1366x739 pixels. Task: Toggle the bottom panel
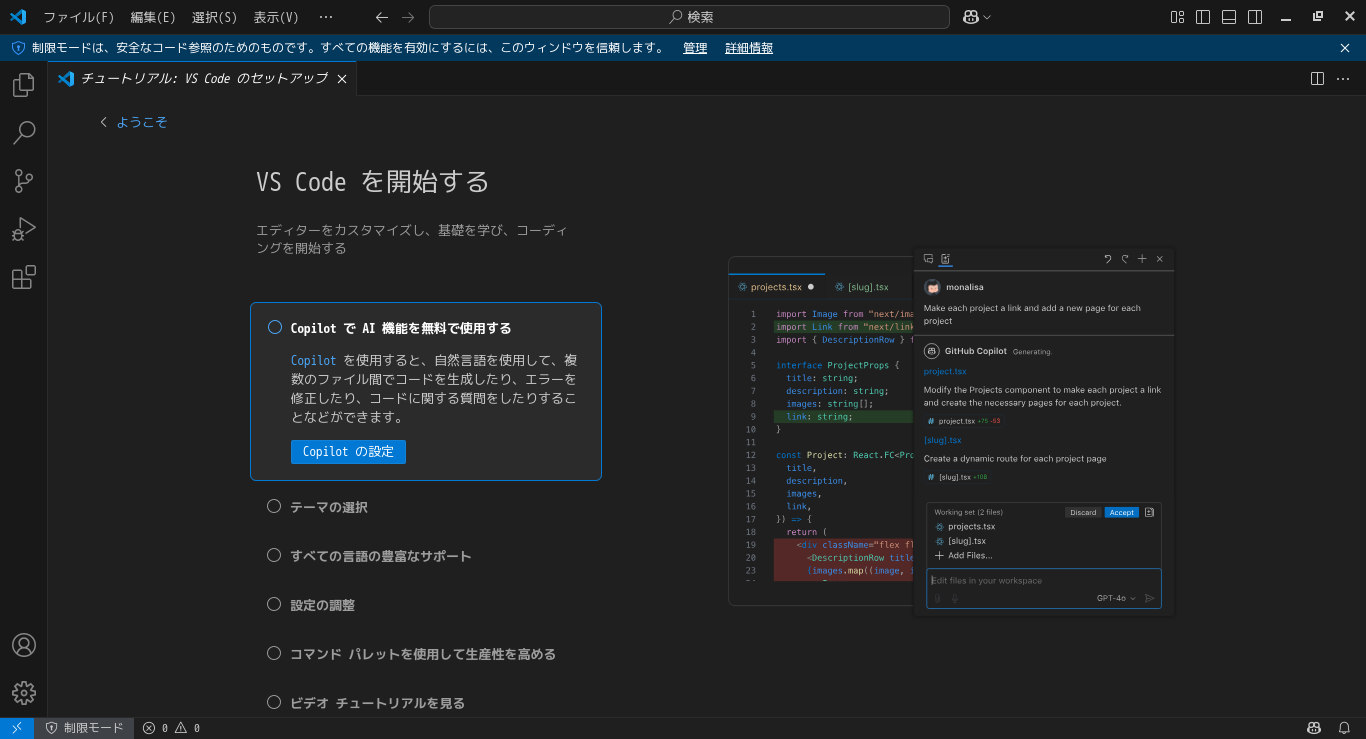1229,17
